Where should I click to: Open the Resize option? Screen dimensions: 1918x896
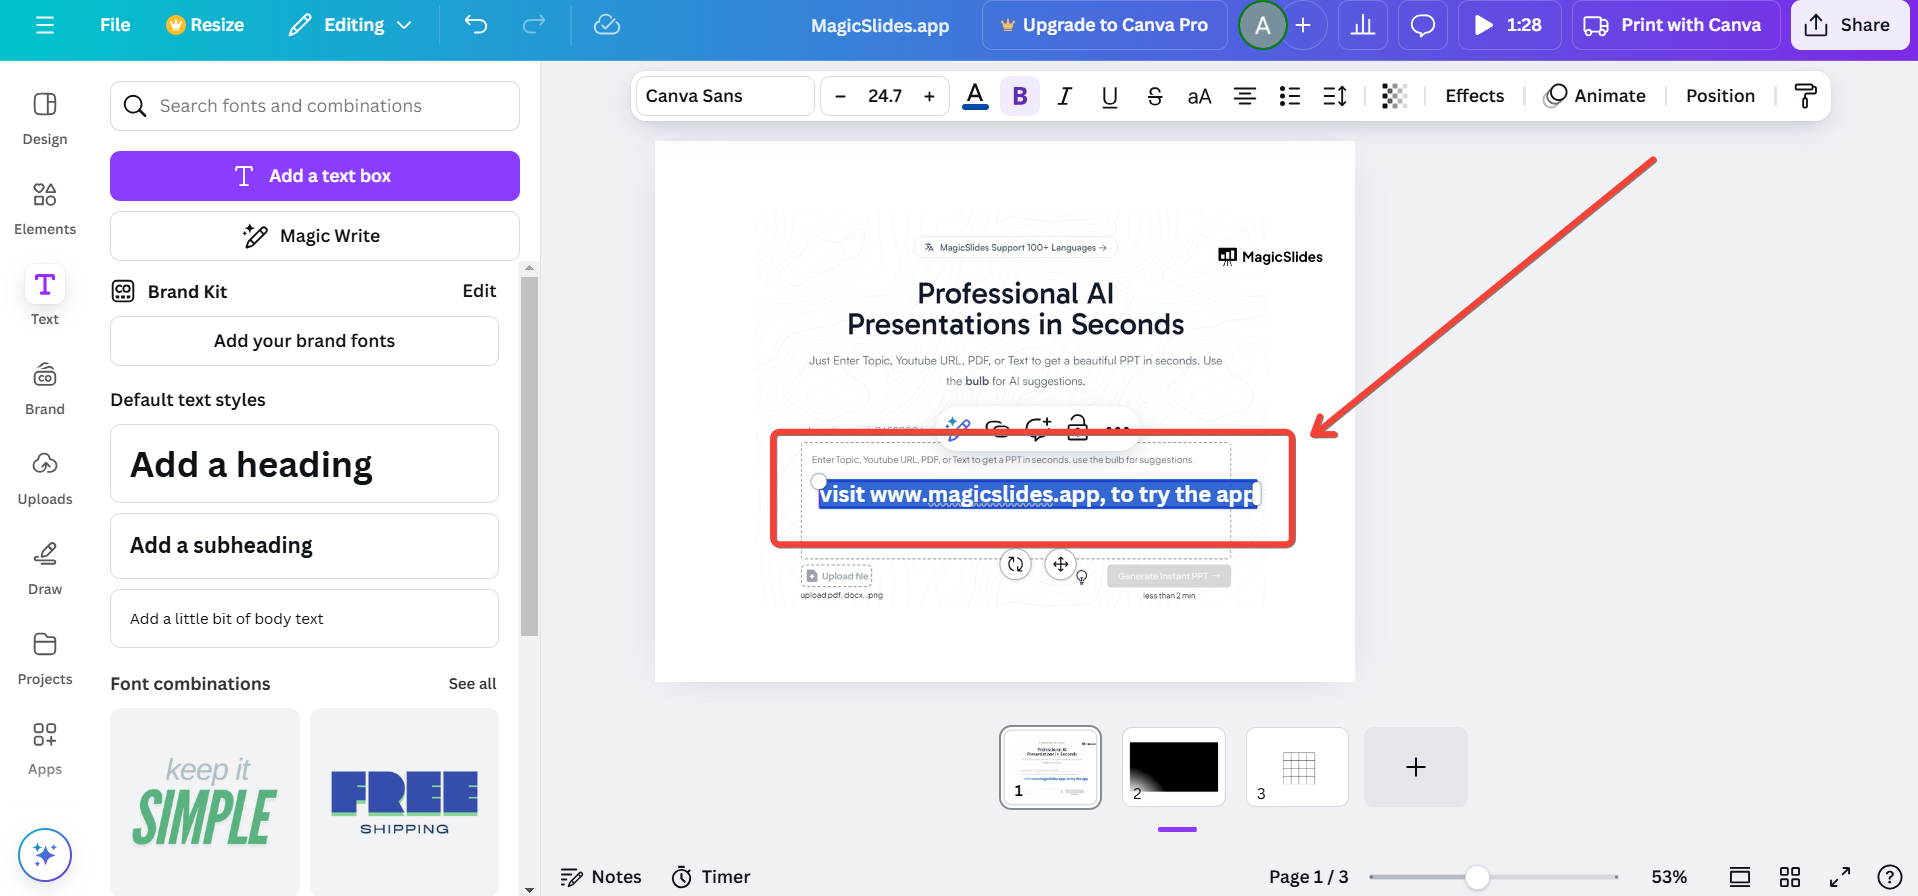(x=205, y=25)
